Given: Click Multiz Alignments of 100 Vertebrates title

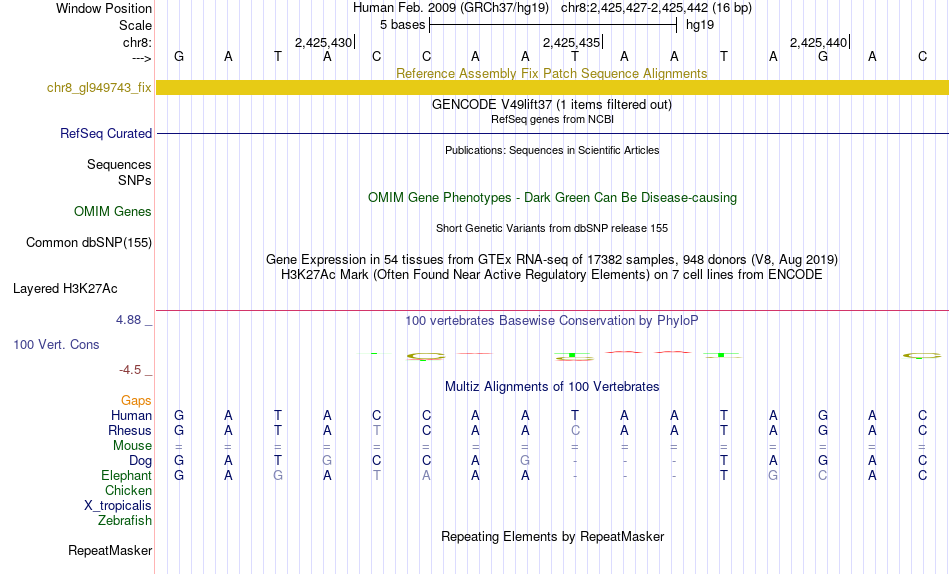Looking at the screenshot, I should (x=552, y=387).
